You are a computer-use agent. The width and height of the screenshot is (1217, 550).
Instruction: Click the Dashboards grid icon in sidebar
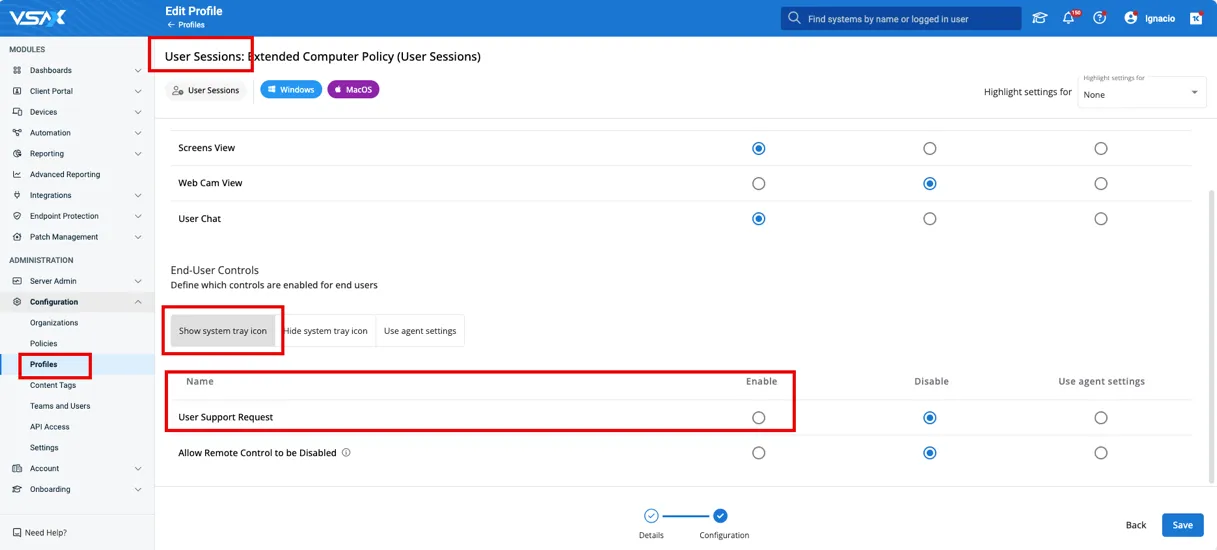point(17,71)
